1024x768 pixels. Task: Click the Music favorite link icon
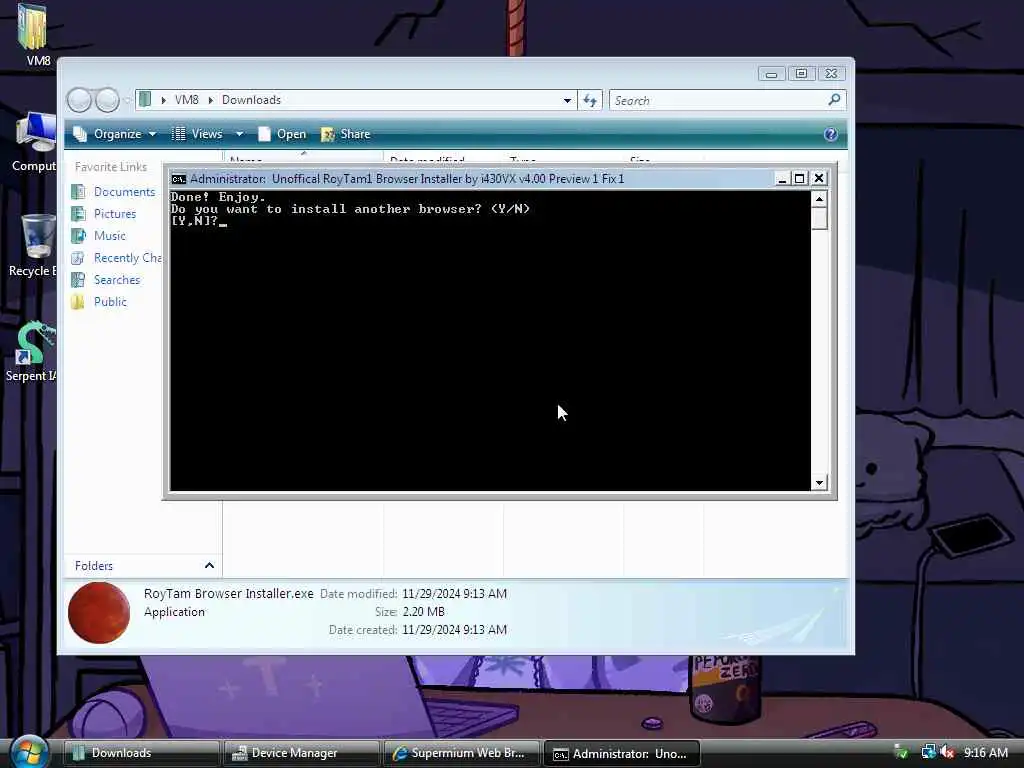point(78,236)
